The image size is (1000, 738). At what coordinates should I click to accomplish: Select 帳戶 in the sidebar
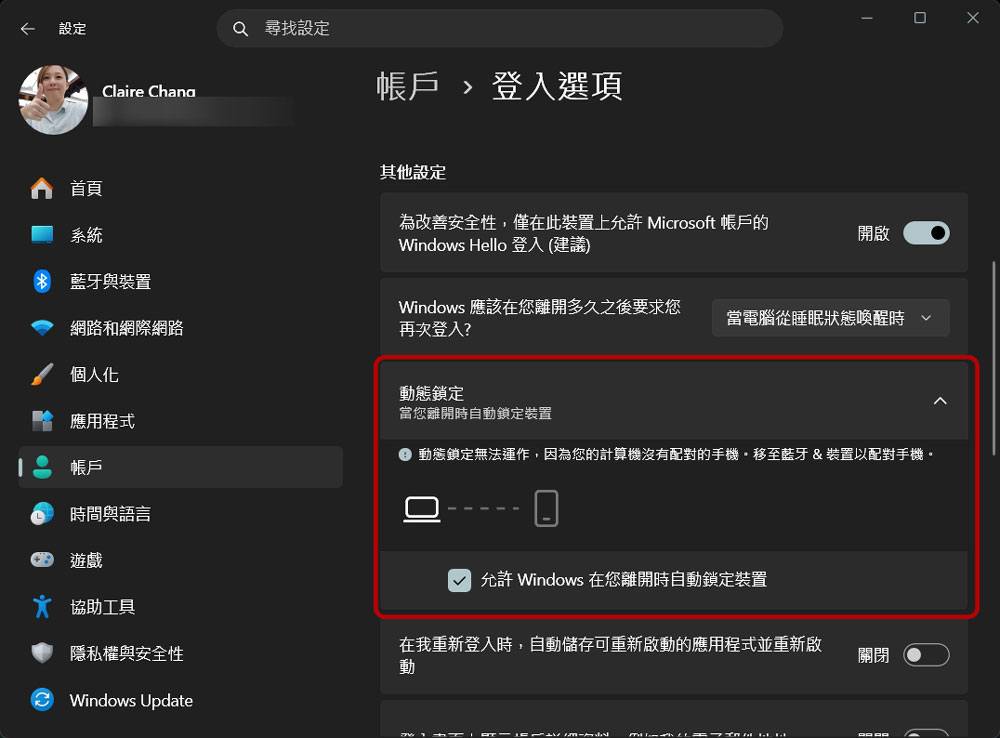pos(180,468)
